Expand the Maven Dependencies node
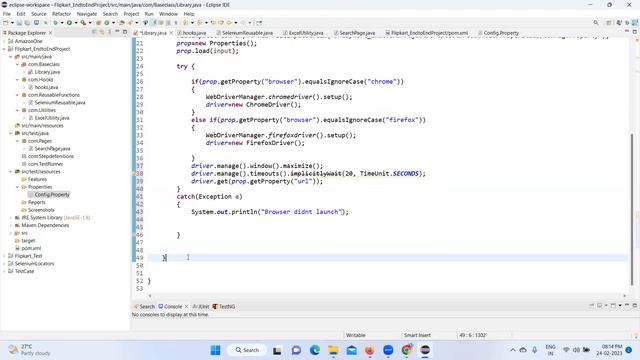Screen dimensions: 640x360 [11, 225]
